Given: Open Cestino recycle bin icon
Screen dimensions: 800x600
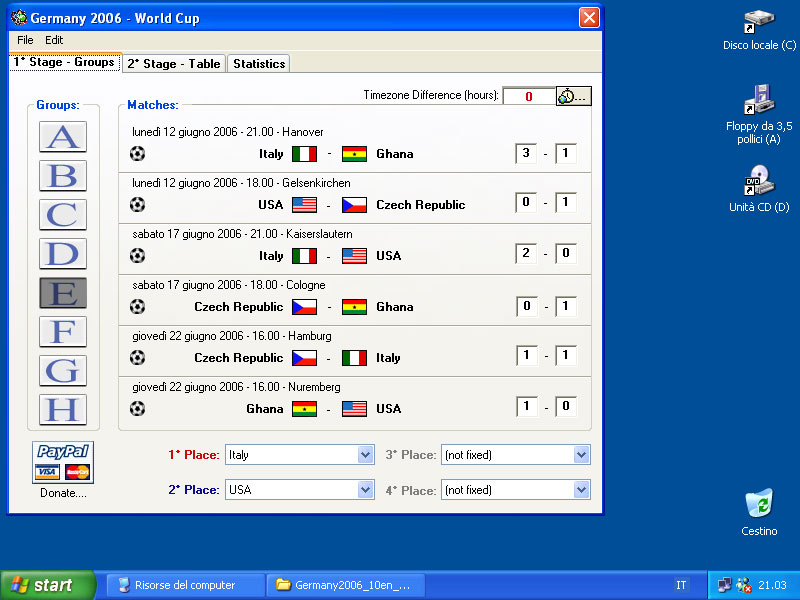Looking at the screenshot, I should pyautogui.click(x=759, y=512).
